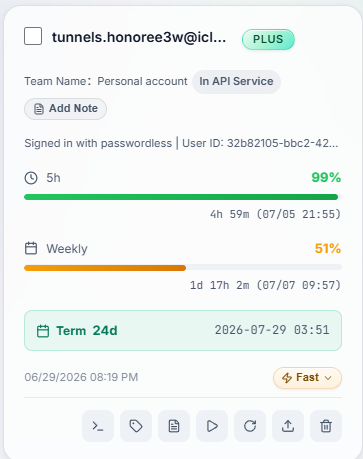Click the calendar icon in Term box
This screenshot has height=459, width=363.
click(43, 331)
